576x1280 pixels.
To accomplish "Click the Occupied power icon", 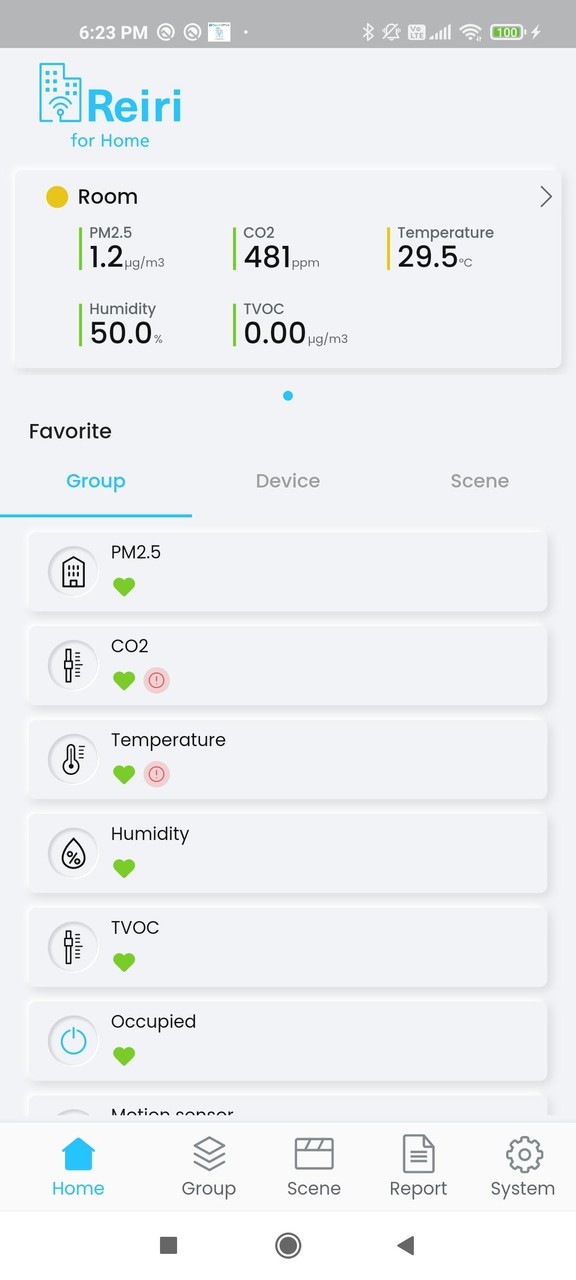I will point(72,1041).
